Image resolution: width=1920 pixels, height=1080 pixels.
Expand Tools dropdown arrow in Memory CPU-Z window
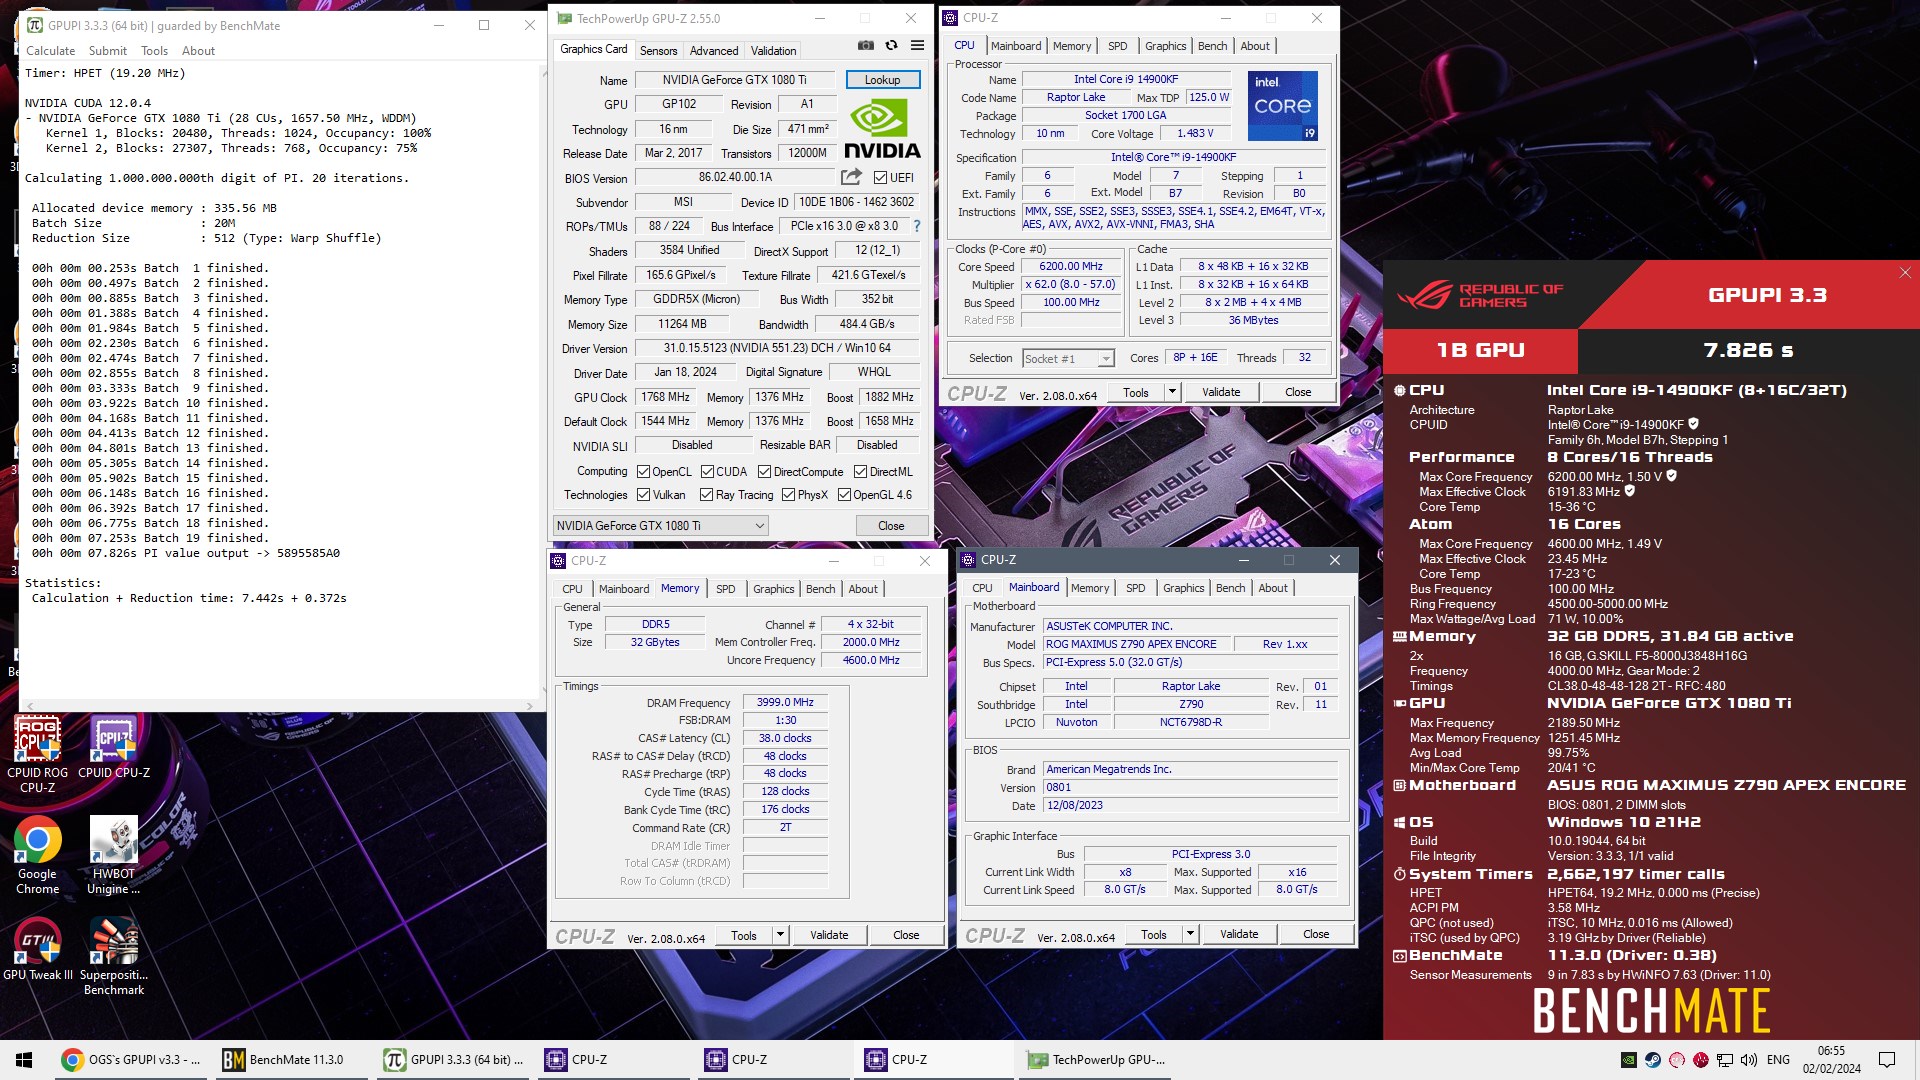point(780,935)
